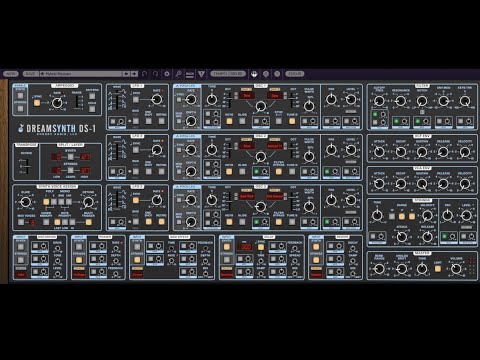The height and width of the screenshot is (360, 480).
Task: Open the OSC 2 wave B selector
Action: 275,146
